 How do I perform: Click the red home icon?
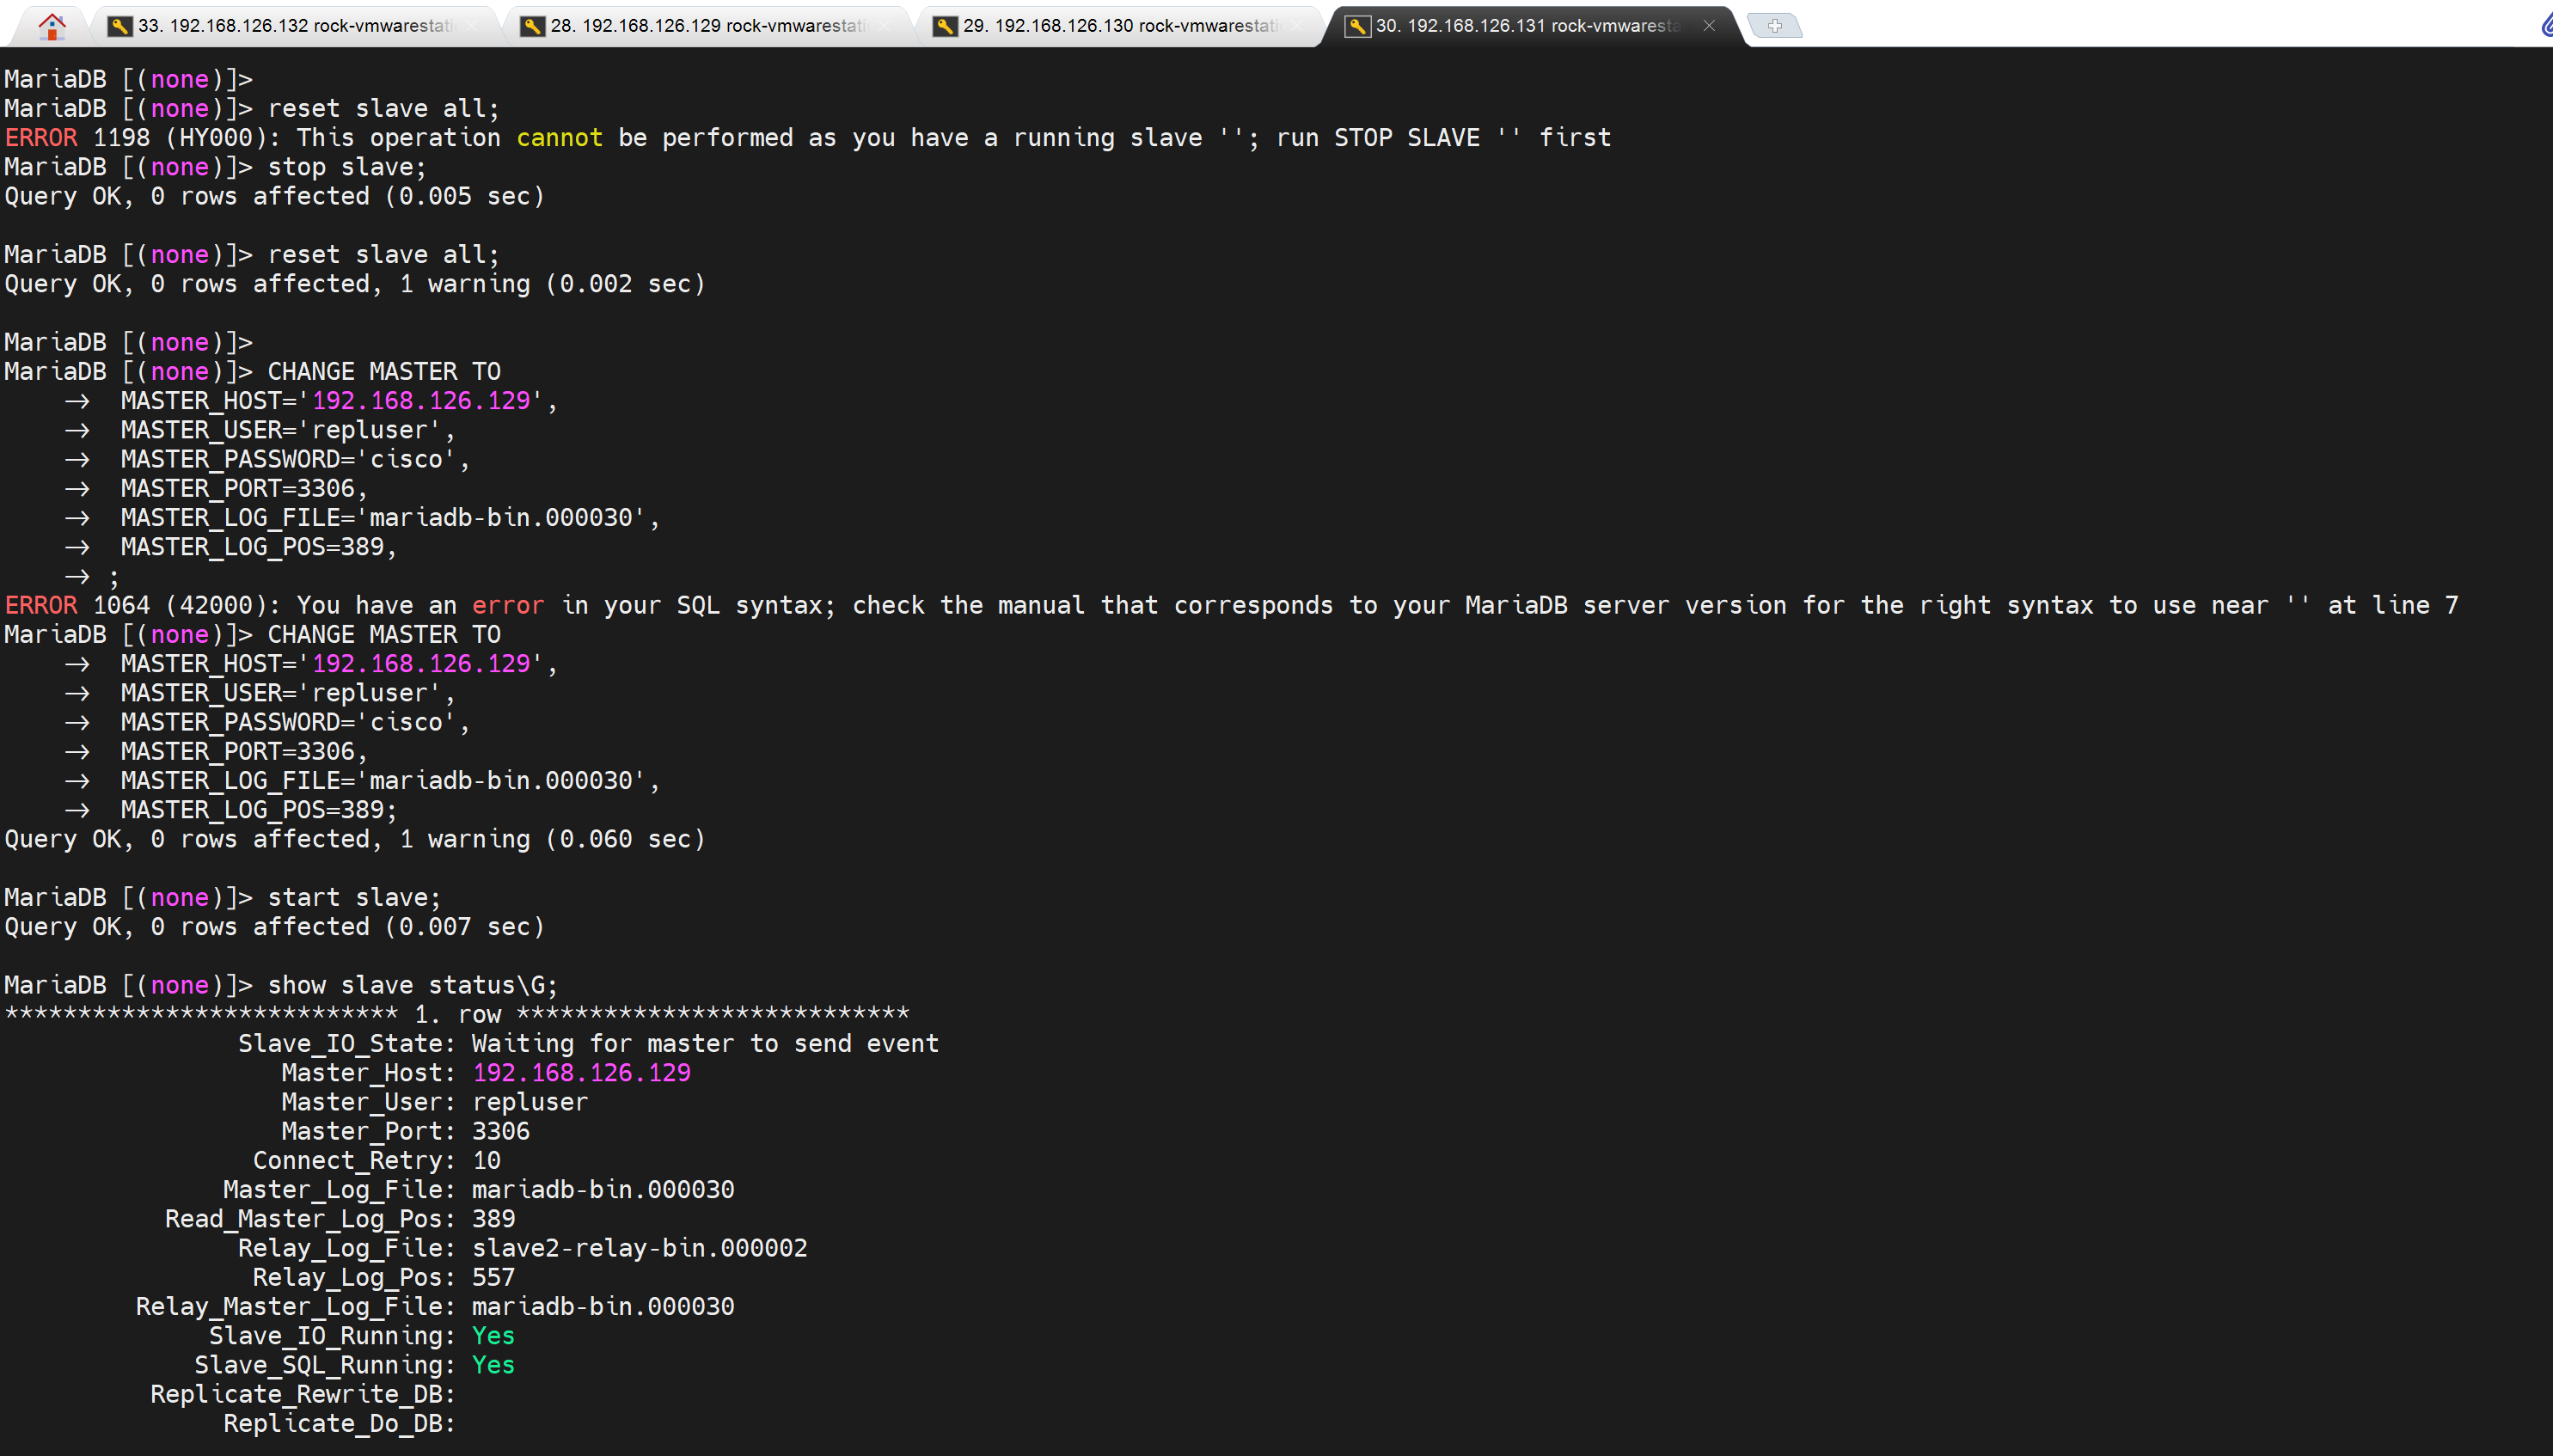pyautogui.click(x=52, y=26)
